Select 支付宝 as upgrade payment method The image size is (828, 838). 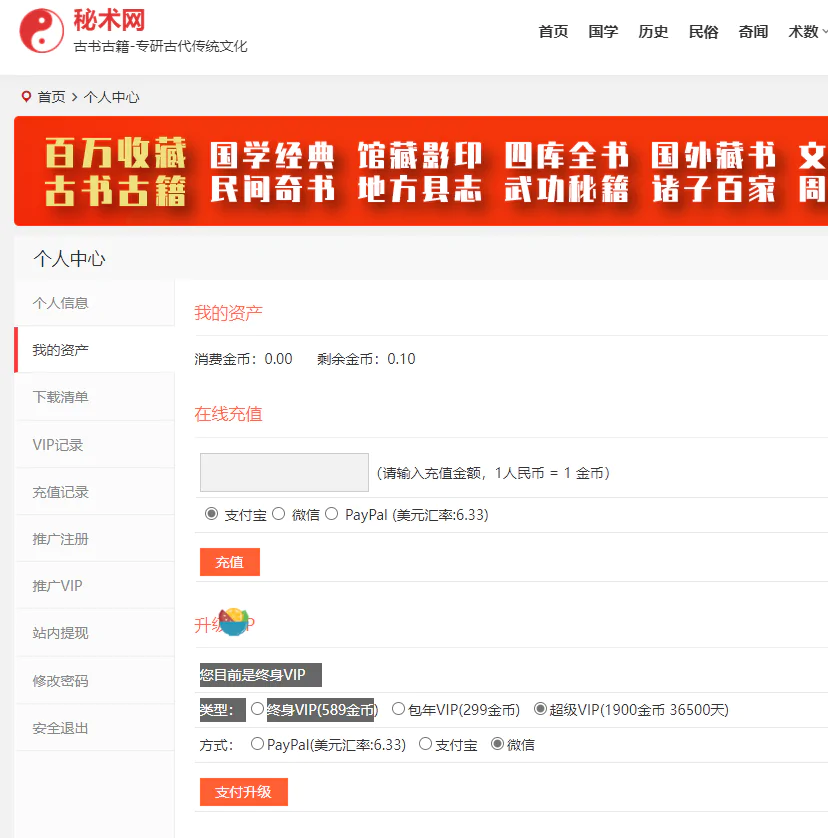click(x=425, y=743)
